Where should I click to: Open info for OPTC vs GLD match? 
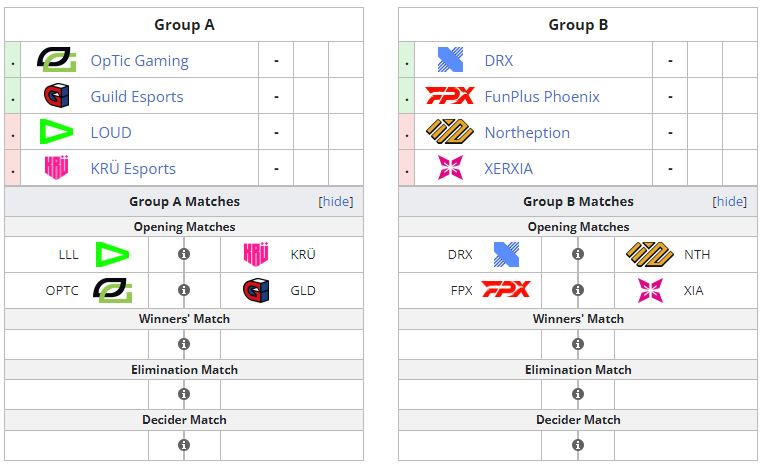pos(184,290)
